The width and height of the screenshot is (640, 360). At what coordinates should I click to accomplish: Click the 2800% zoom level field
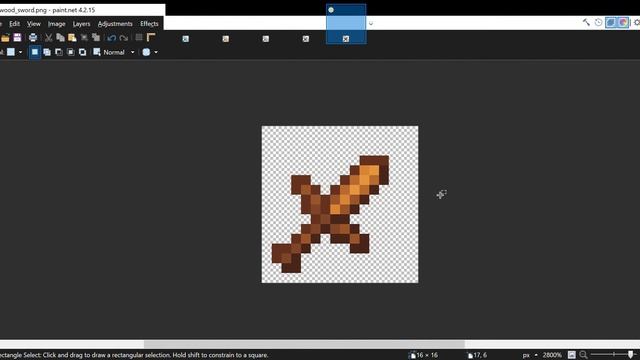(552, 355)
